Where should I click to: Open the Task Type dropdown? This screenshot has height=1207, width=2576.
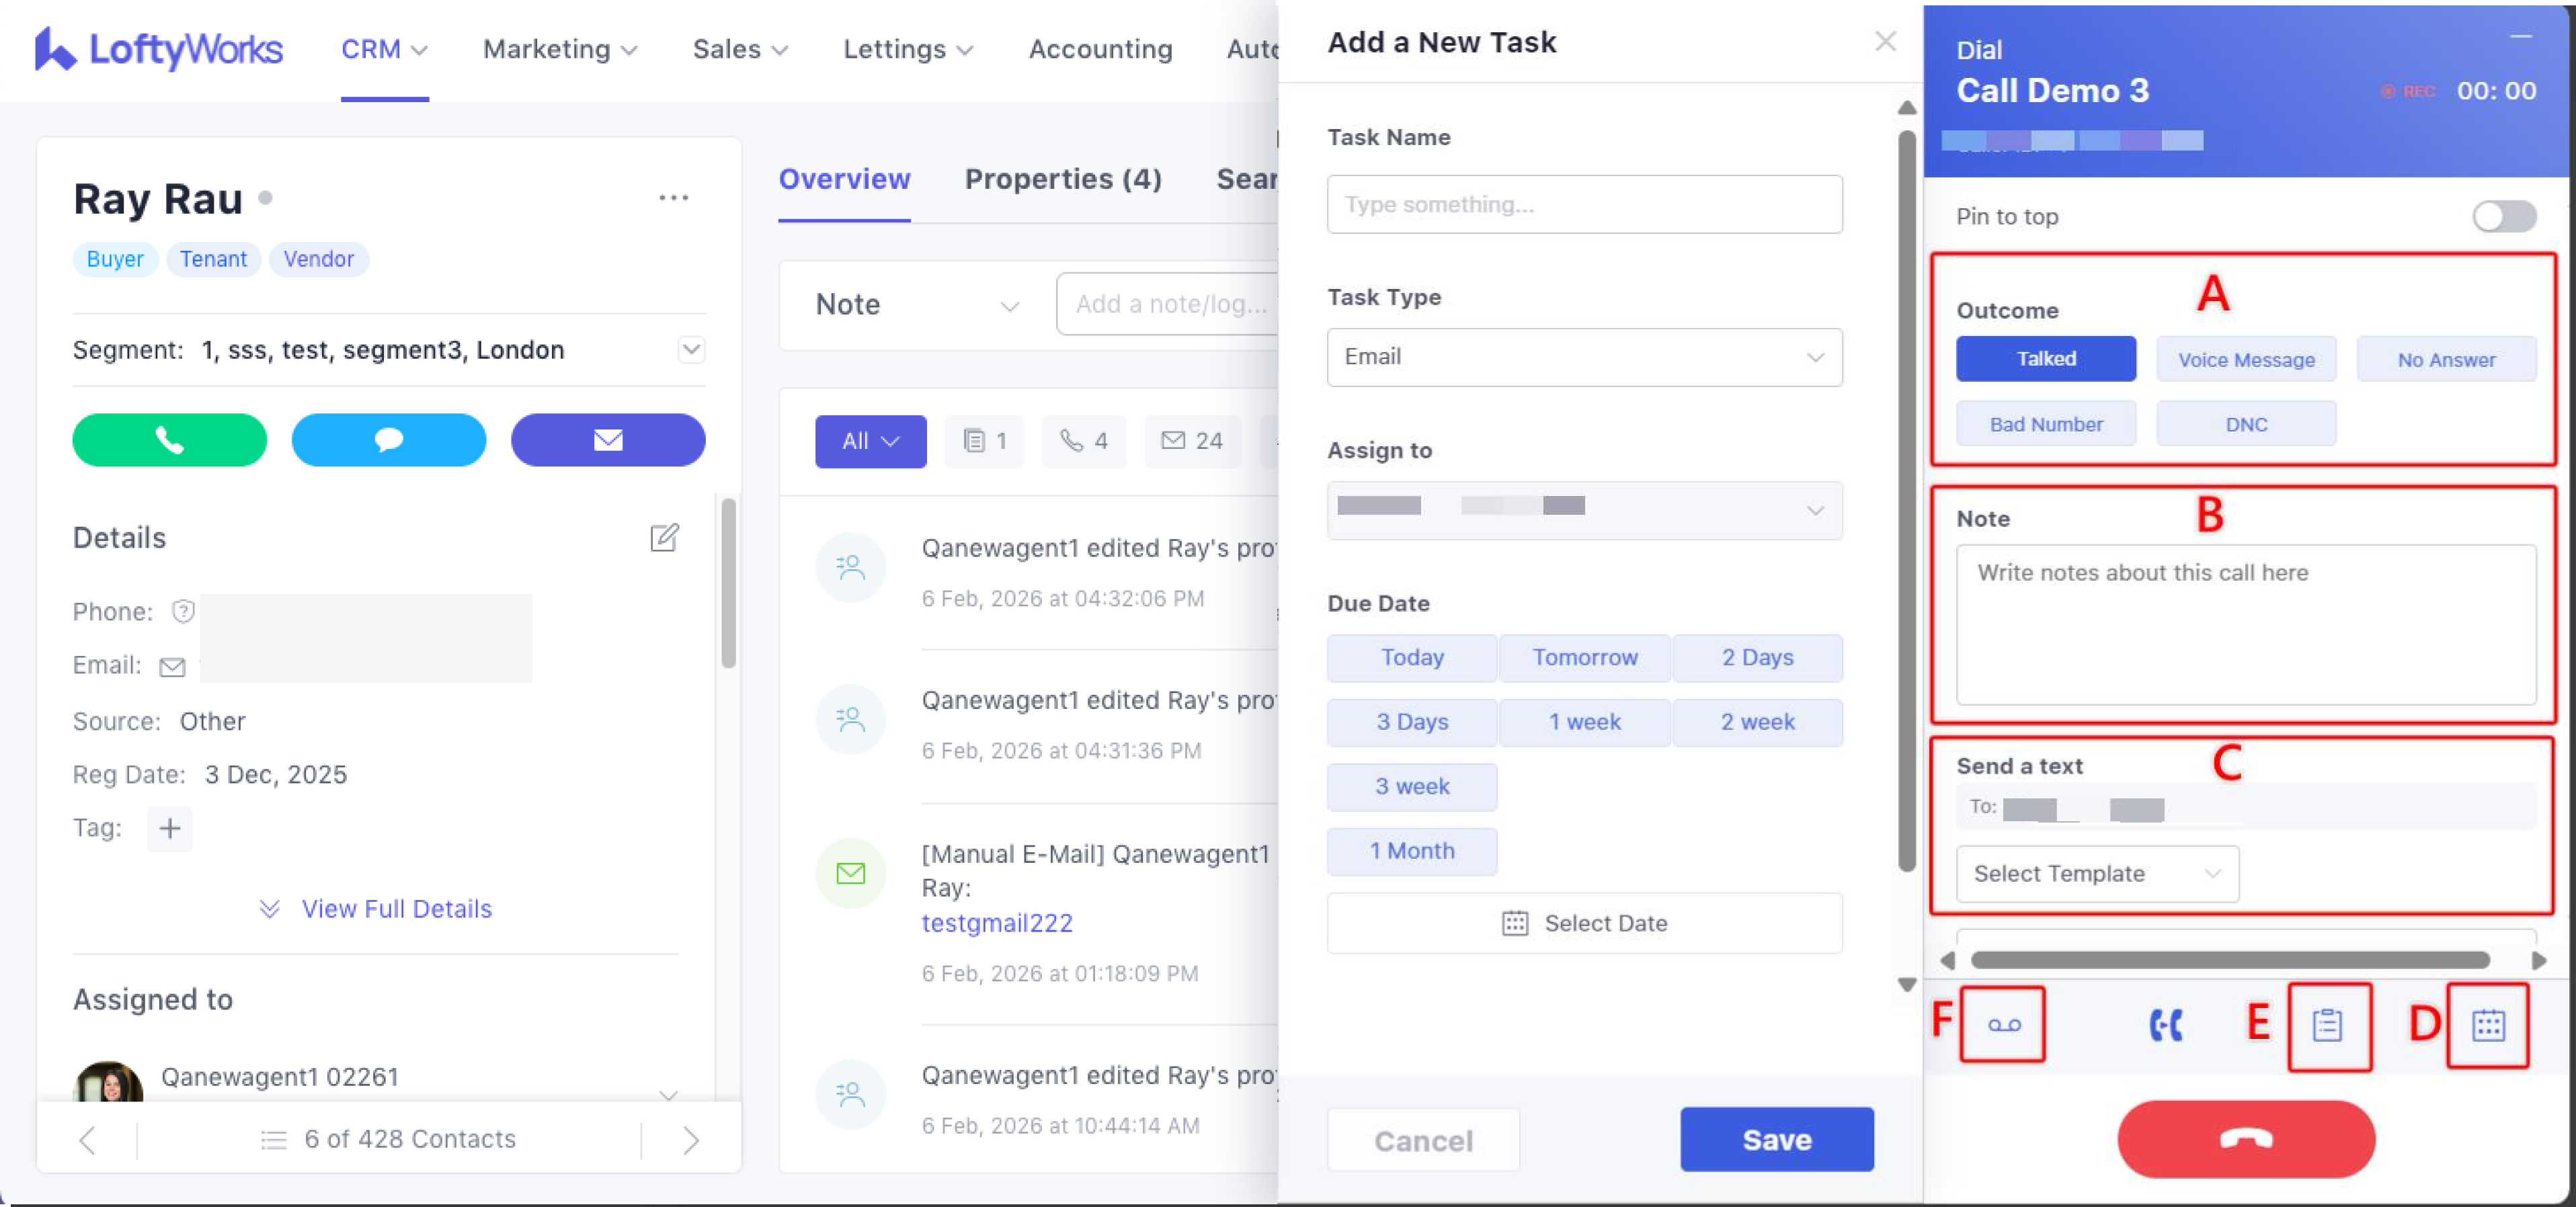[1584, 357]
